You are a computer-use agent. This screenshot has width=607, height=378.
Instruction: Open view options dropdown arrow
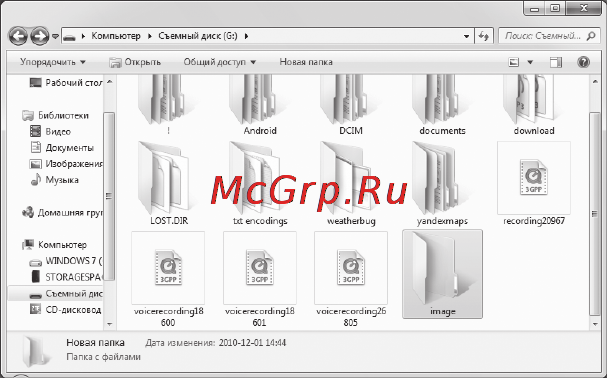click(530, 62)
